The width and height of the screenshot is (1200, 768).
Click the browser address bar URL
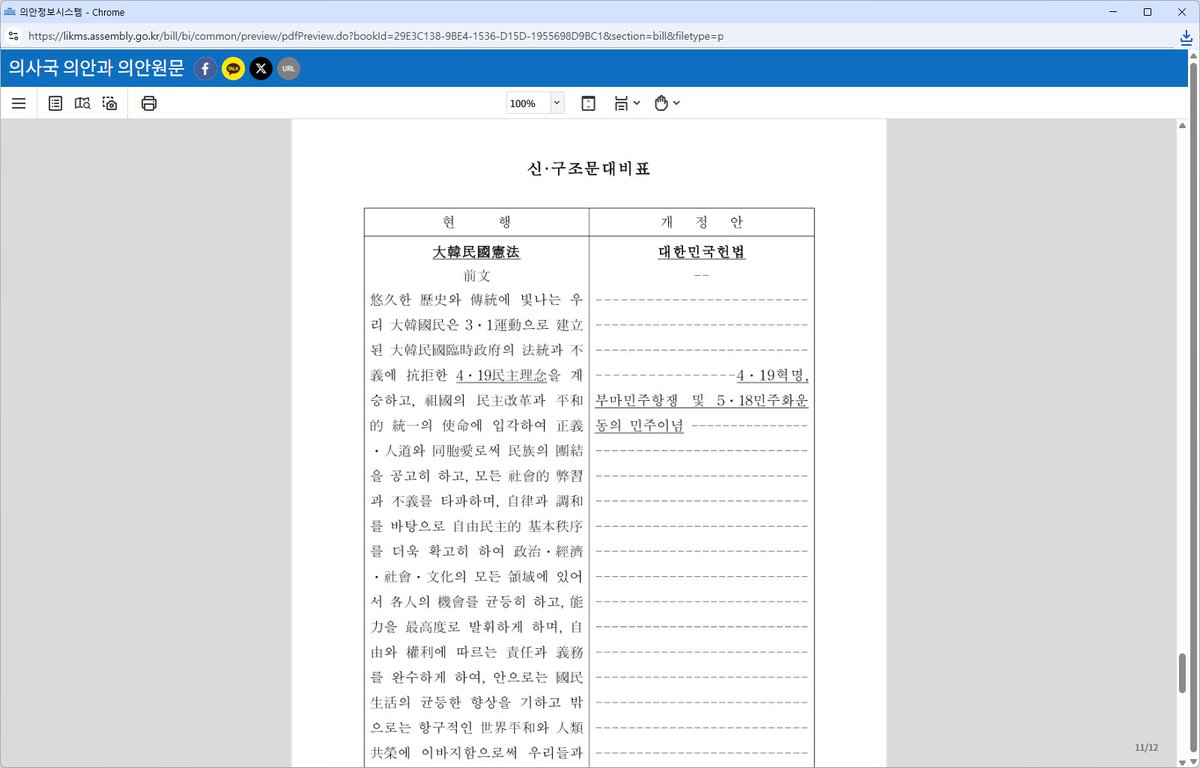coord(376,36)
